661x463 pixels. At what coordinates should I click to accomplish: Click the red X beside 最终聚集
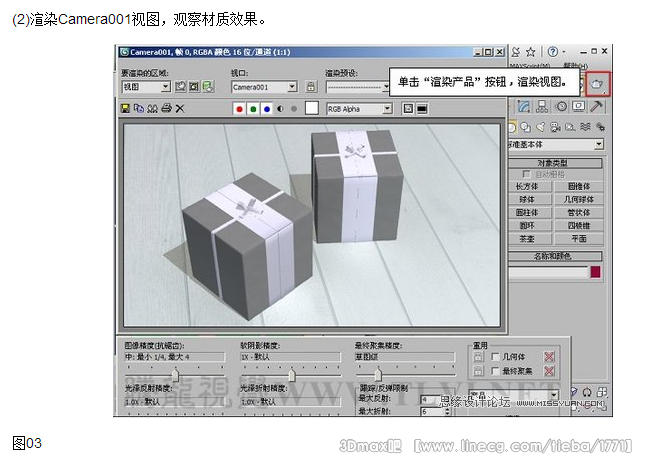(548, 371)
